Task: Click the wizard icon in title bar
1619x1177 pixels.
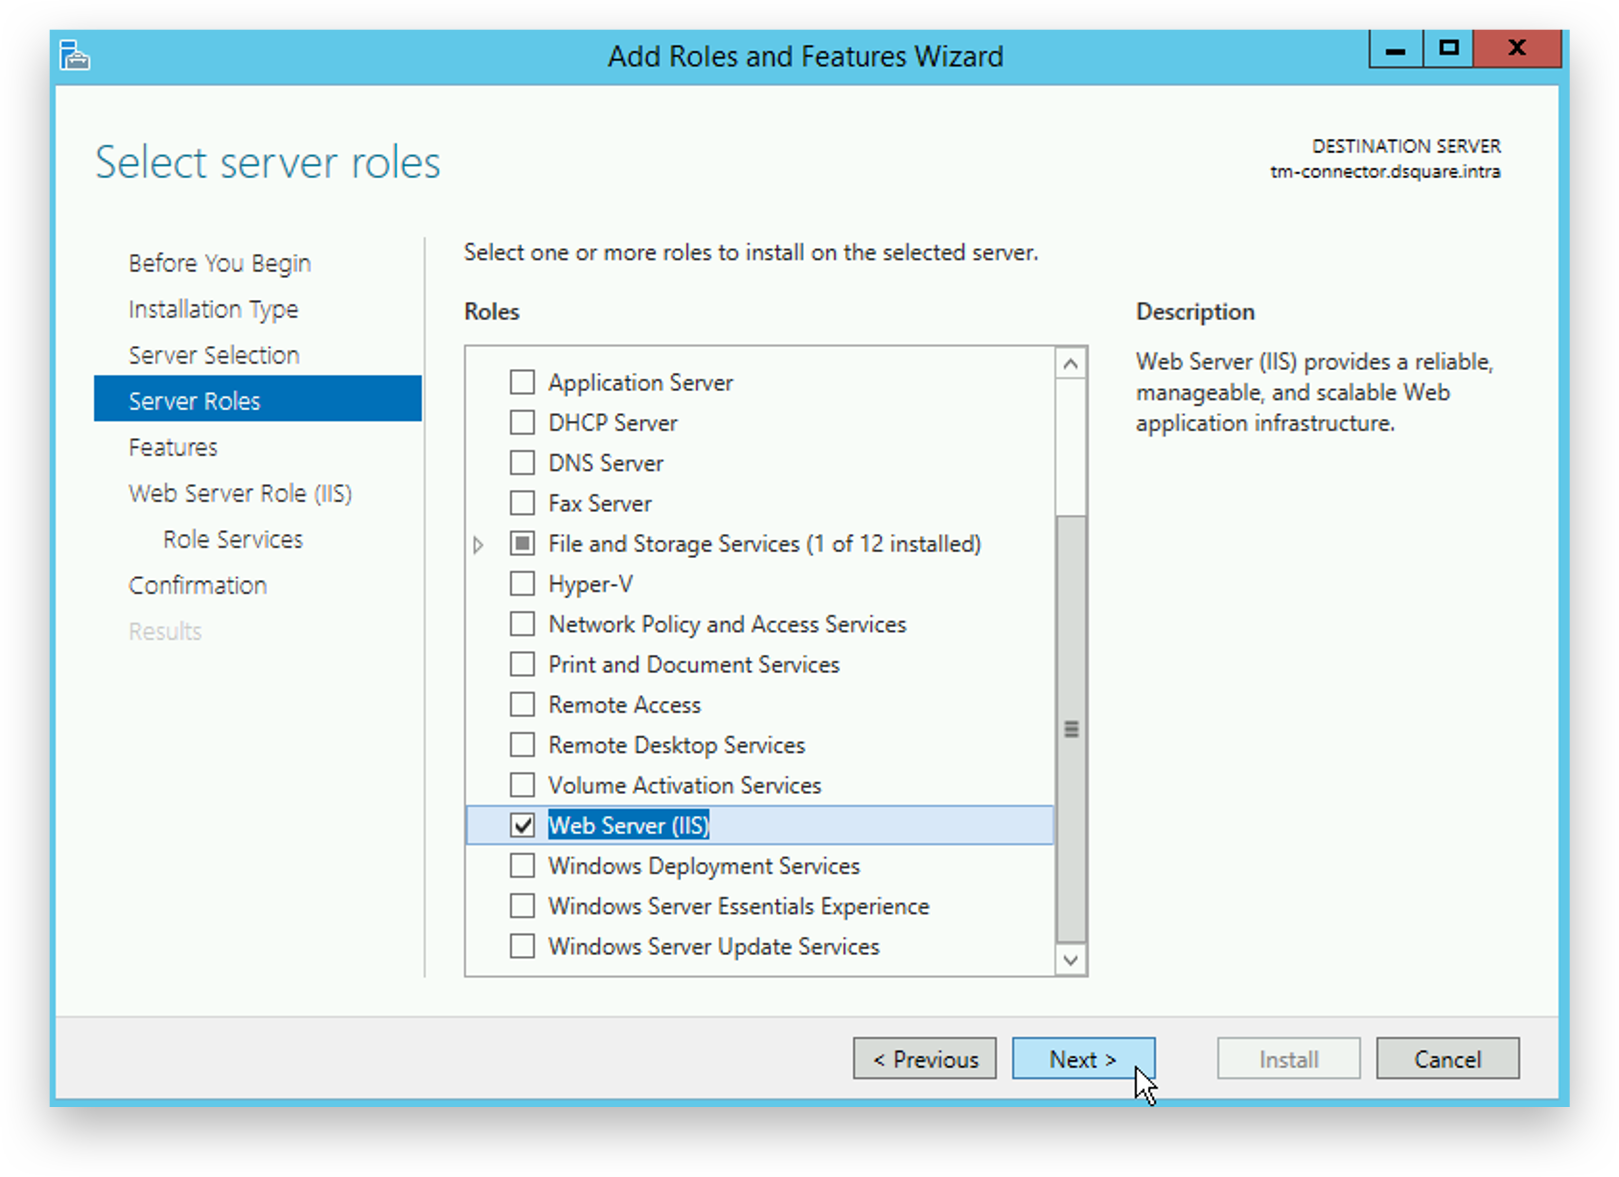Action: point(75,56)
